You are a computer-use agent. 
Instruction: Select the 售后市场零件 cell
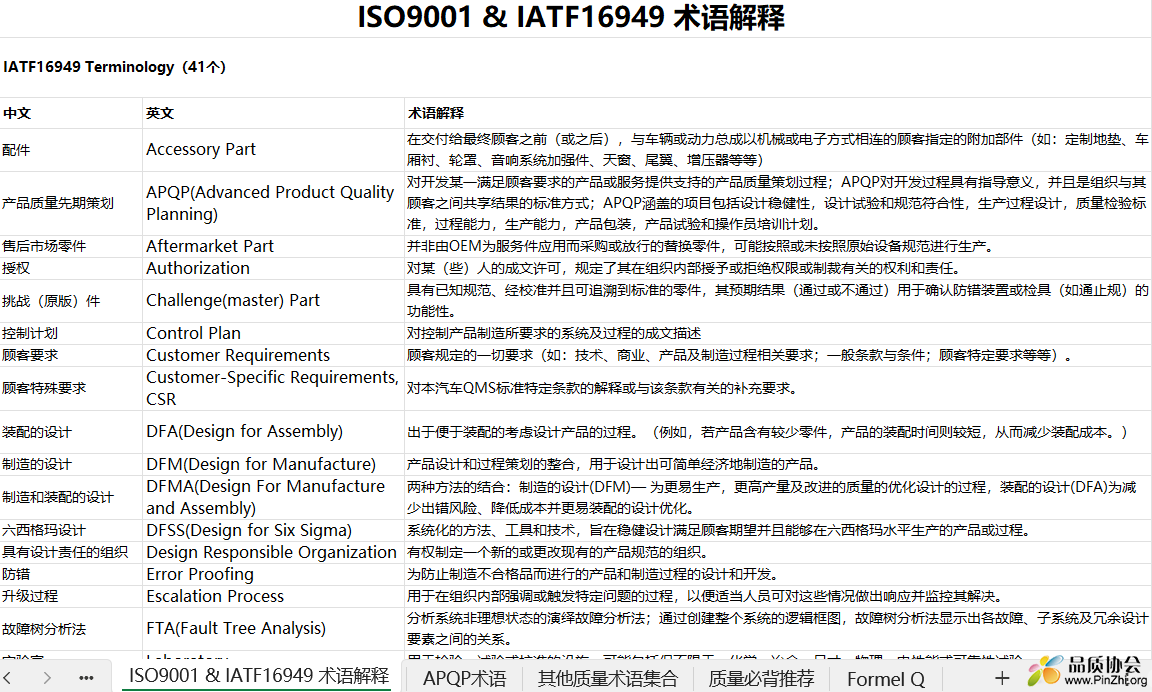pos(71,246)
